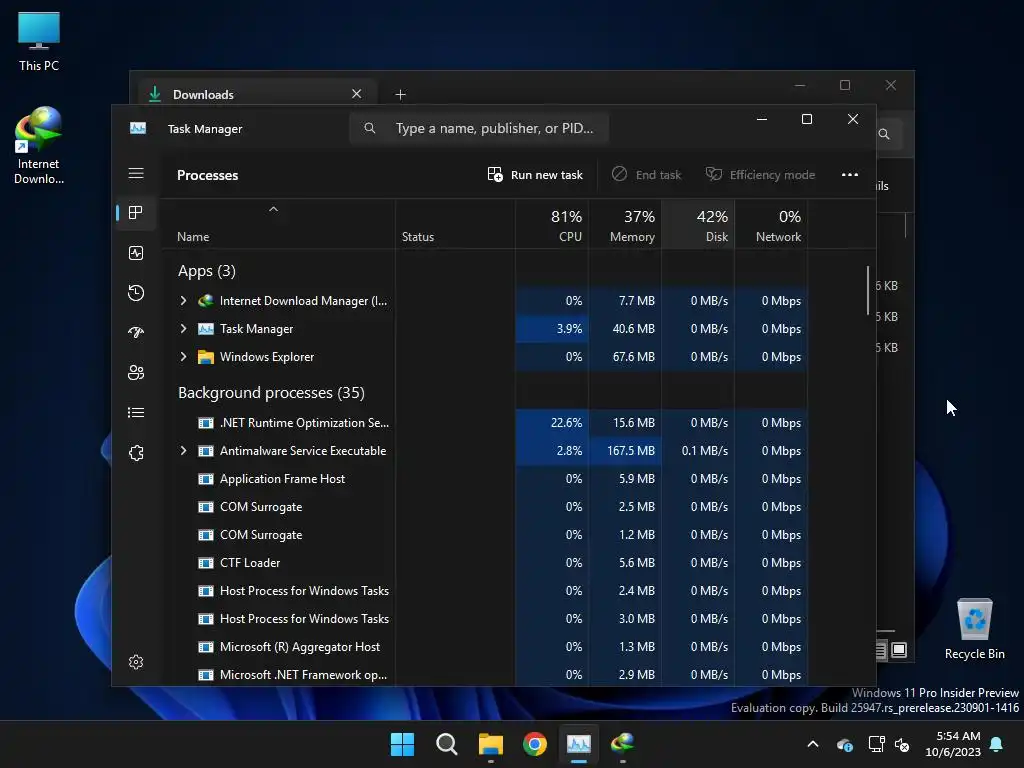Image resolution: width=1024 pixels, height=768 pixels.
Task: Click the process list vertical scrollbar
Action: (x=868, y=289)
